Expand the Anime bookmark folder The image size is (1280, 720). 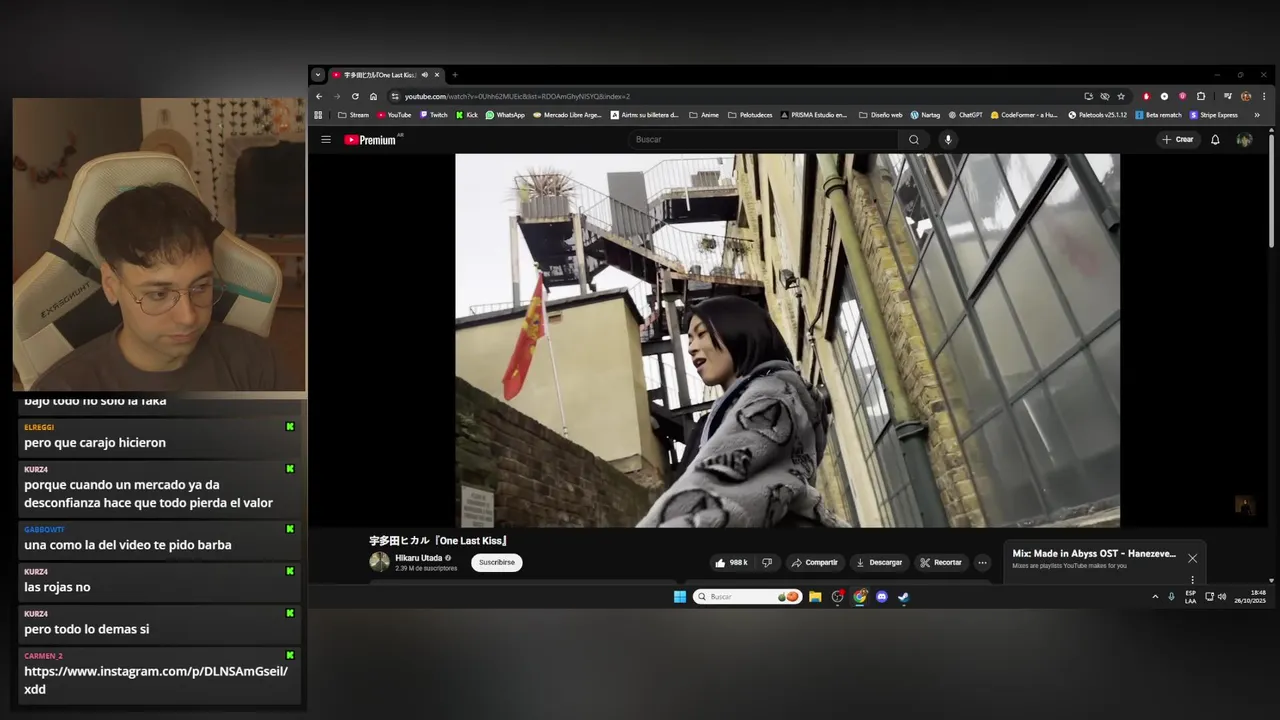click(x=704, y=115)
